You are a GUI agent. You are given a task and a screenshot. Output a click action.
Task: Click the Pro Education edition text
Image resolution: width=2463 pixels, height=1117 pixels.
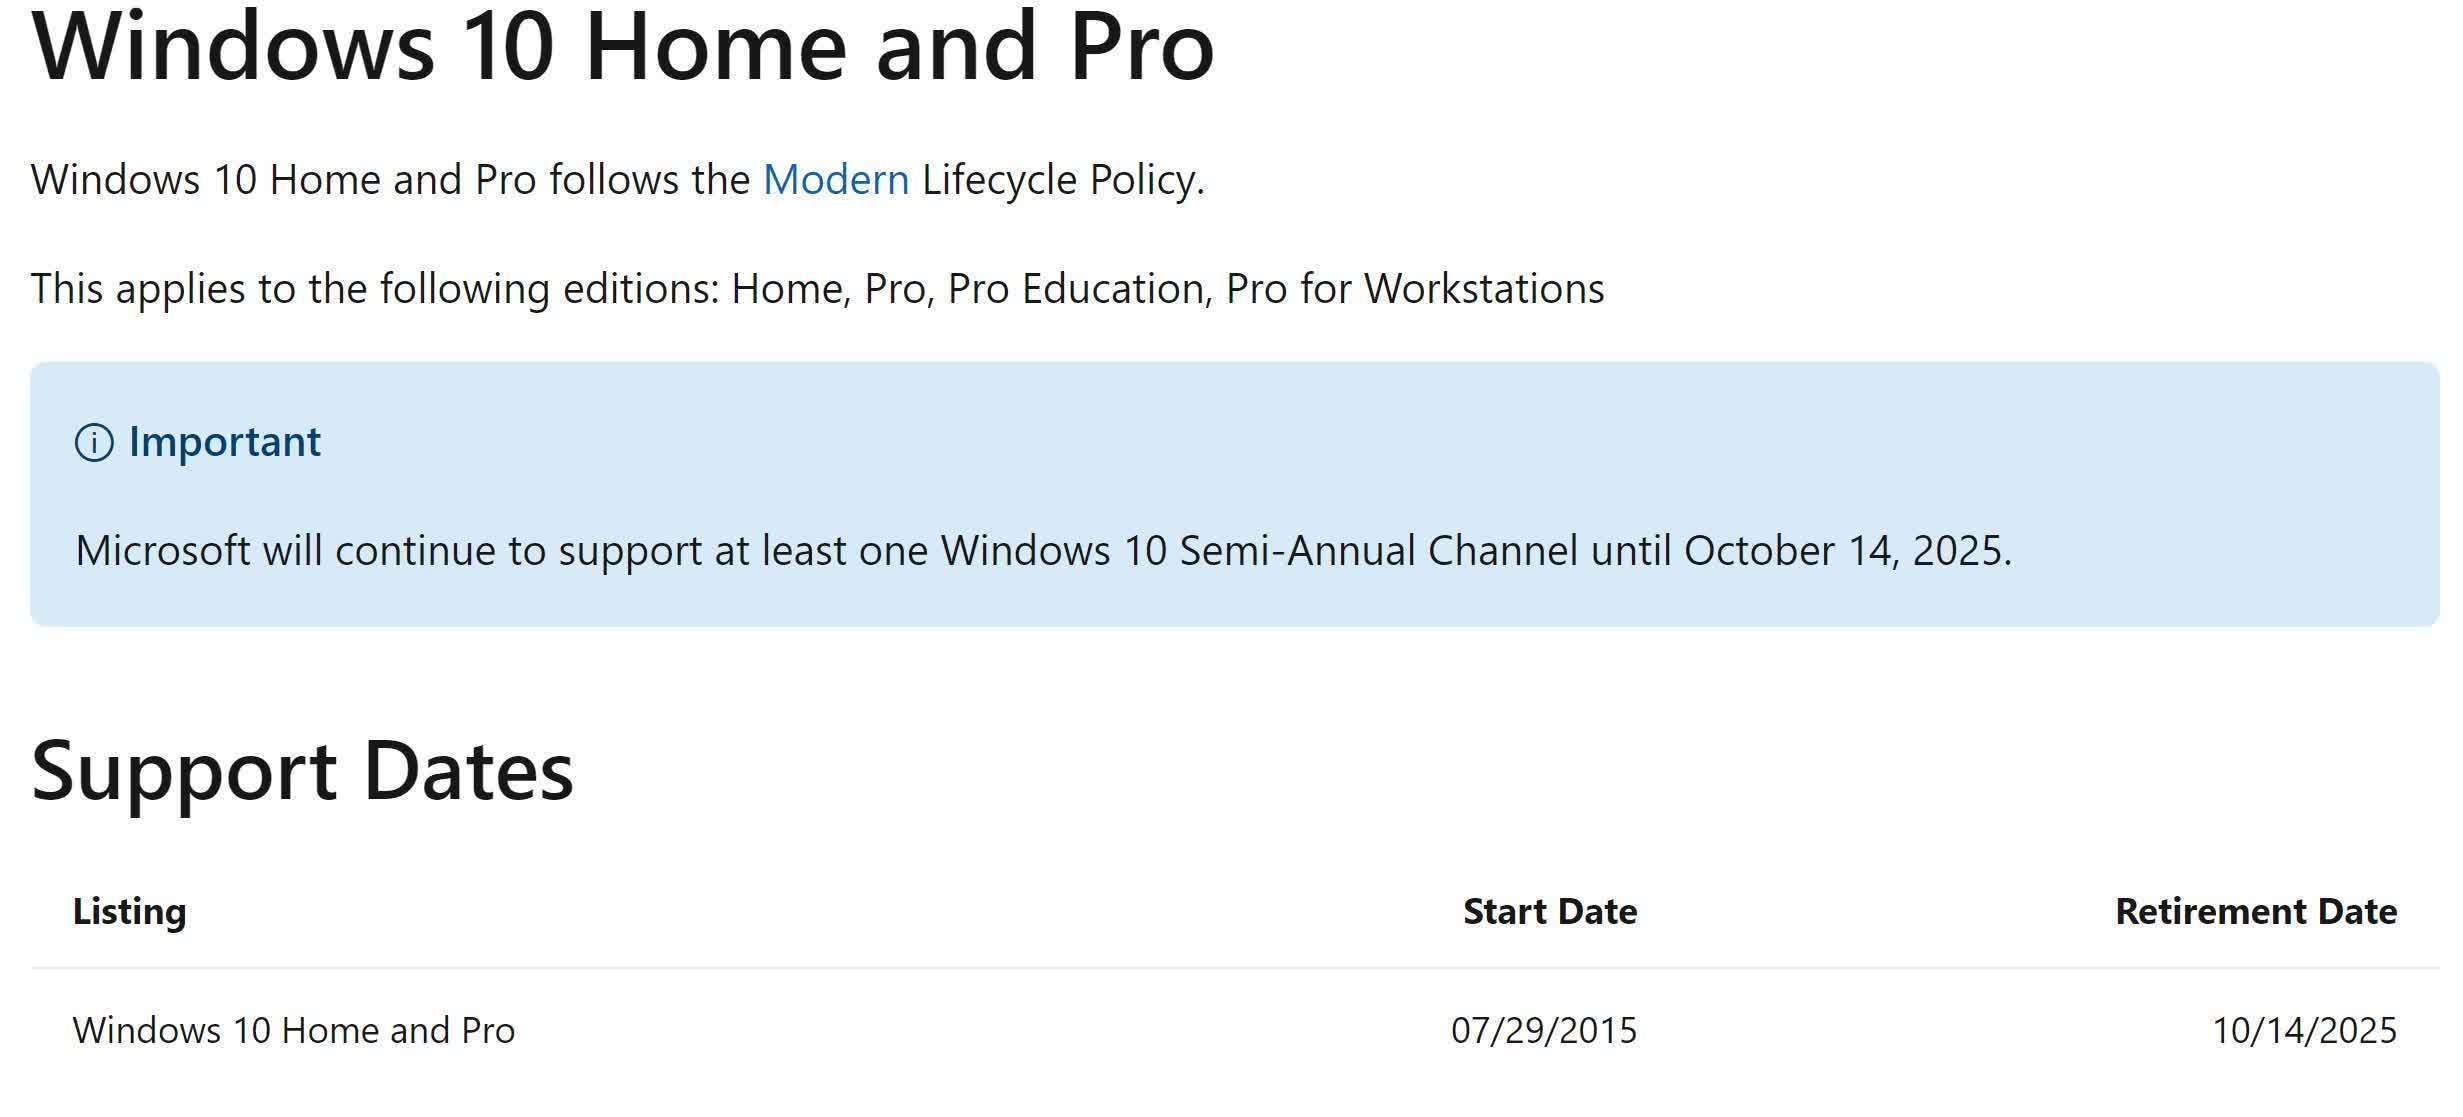1075,289
